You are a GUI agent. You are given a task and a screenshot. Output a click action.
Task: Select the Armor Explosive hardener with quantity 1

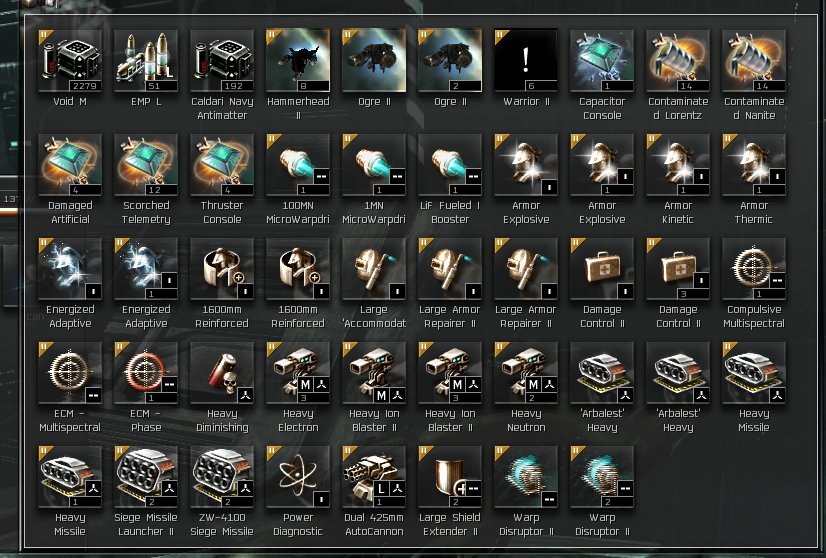tap(601, 165)
